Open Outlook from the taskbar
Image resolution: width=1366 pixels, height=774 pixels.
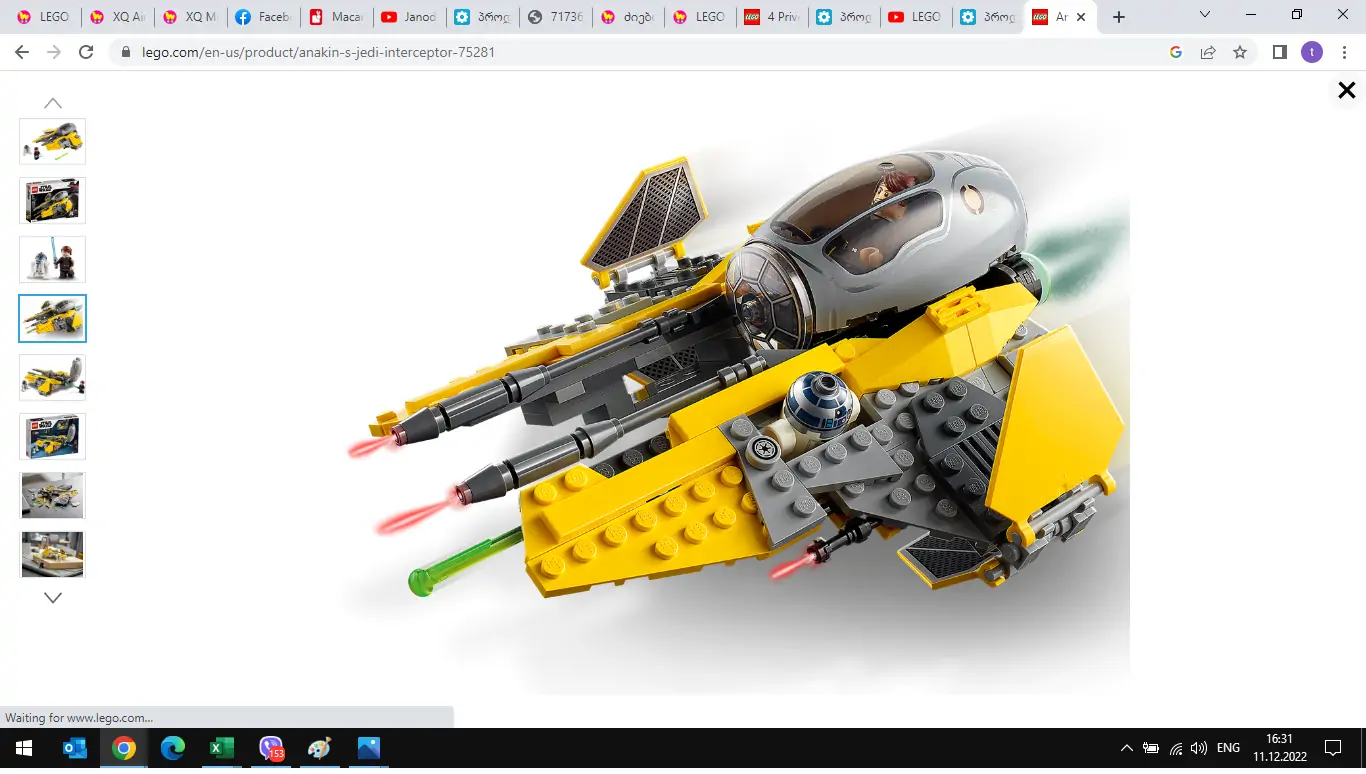pos(75,748)
